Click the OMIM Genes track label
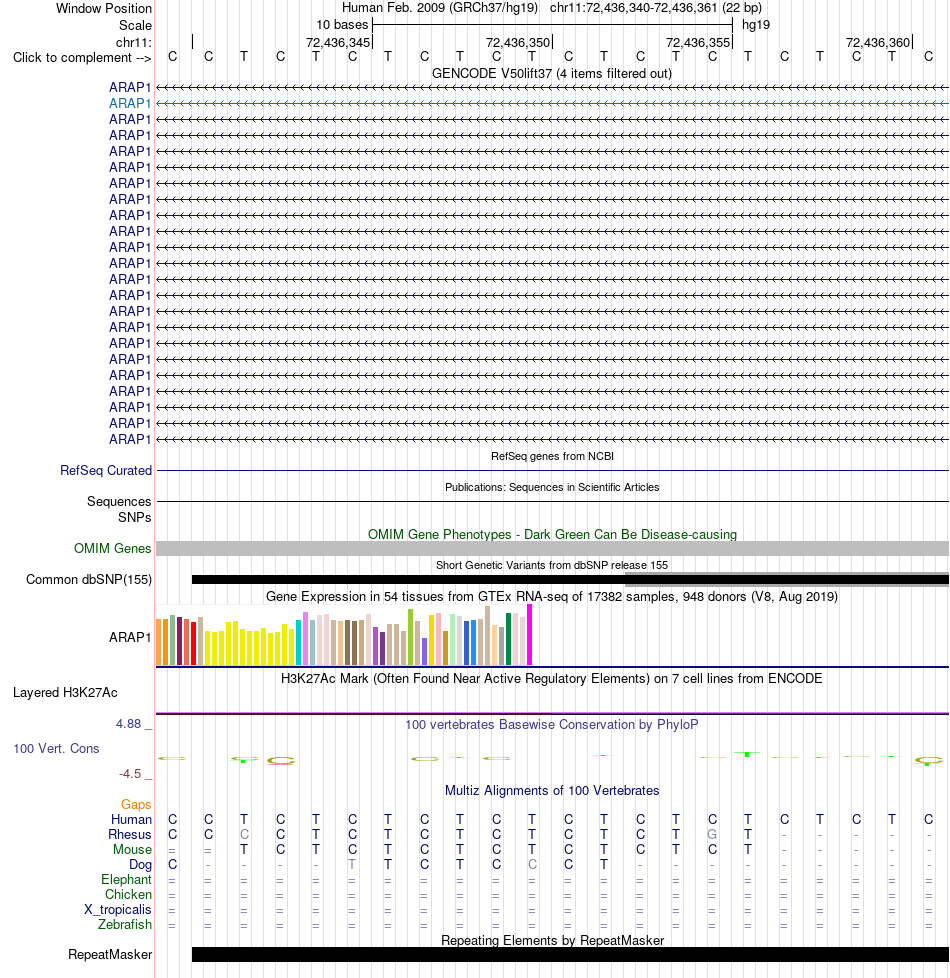950x978 pixels. [x=112, y=548]
